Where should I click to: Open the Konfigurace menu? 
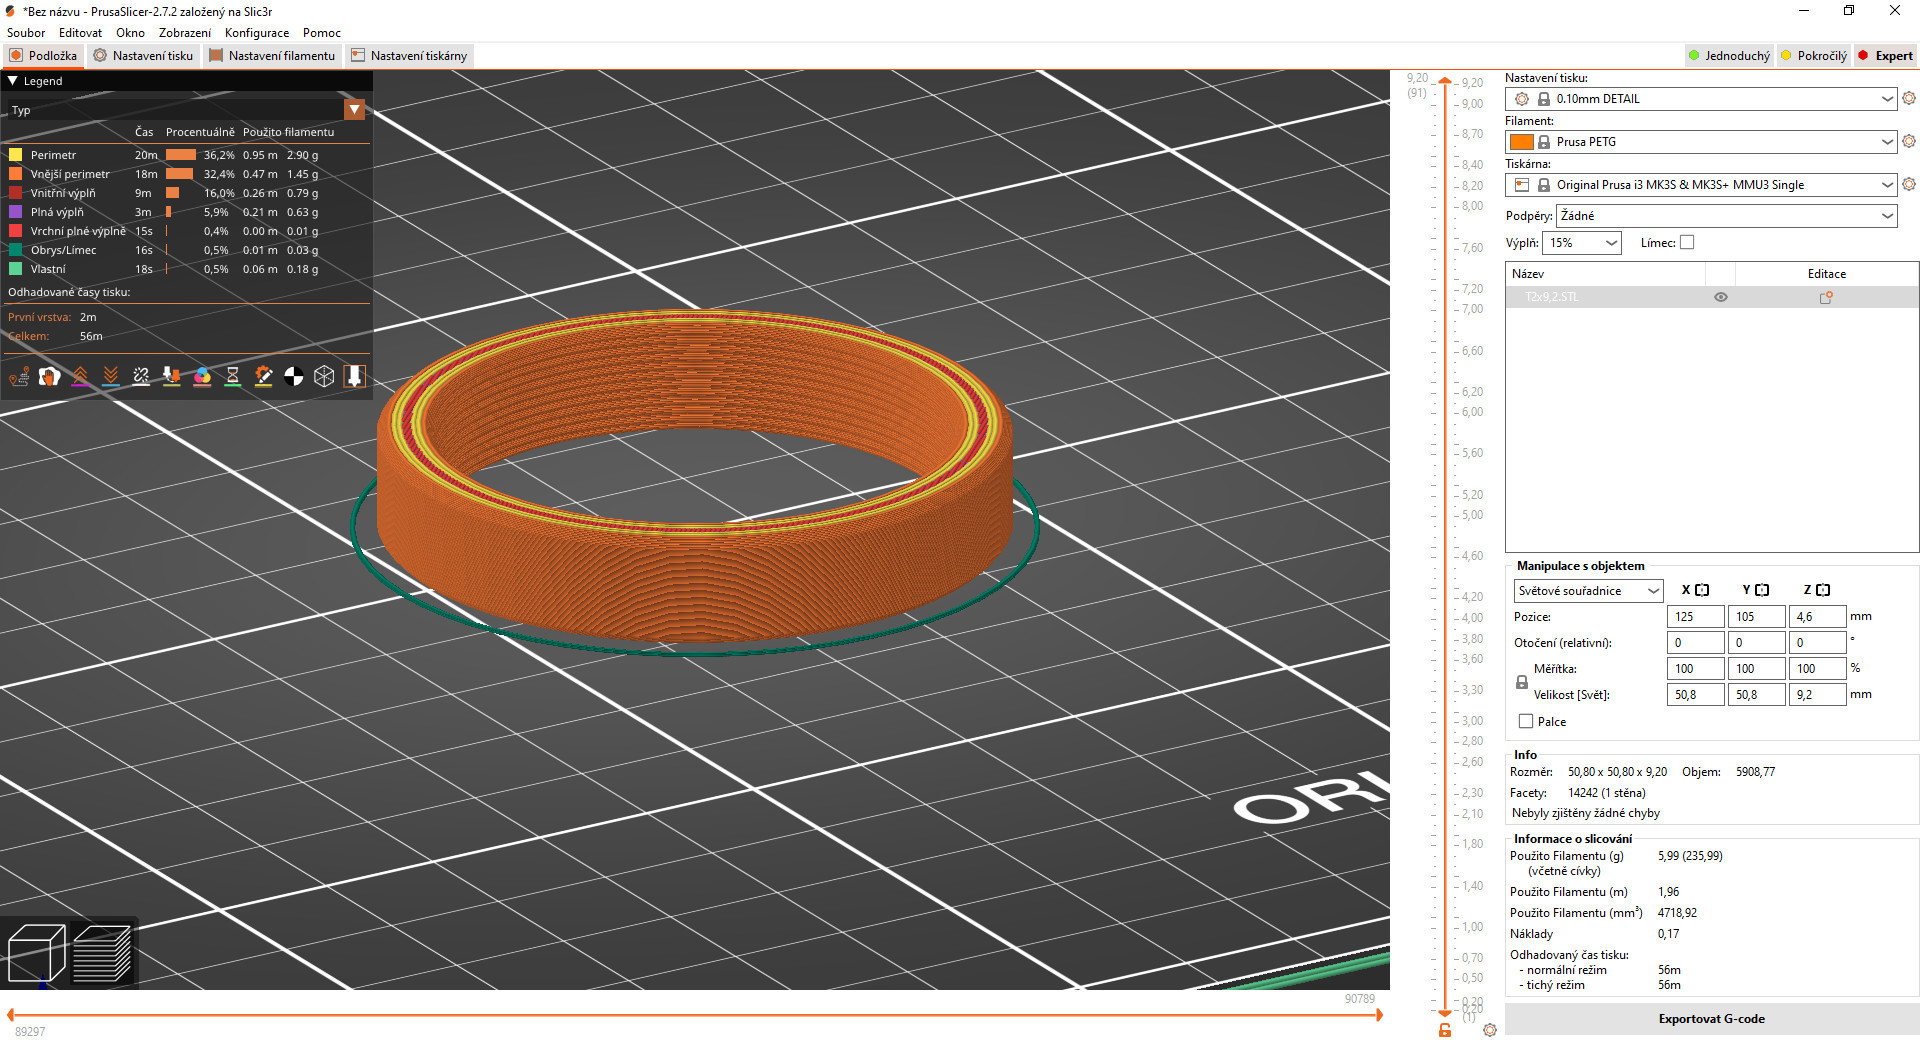[x=256, y=32]
